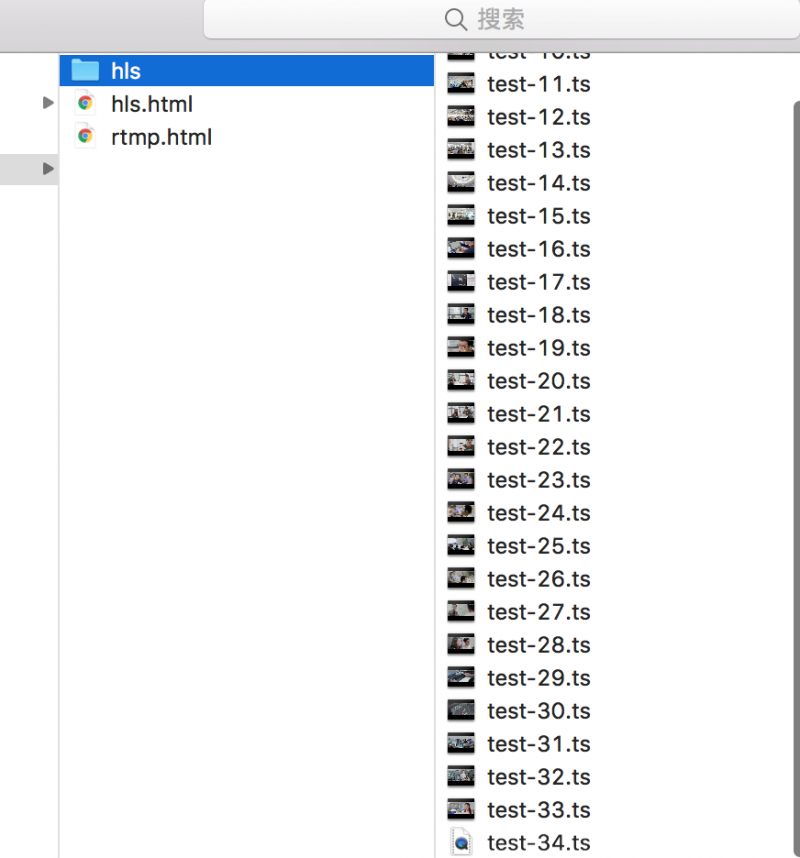This screenshot has width=800, height=858.
Task: Select file name test-15.ts
Action: tap(539, 216)
